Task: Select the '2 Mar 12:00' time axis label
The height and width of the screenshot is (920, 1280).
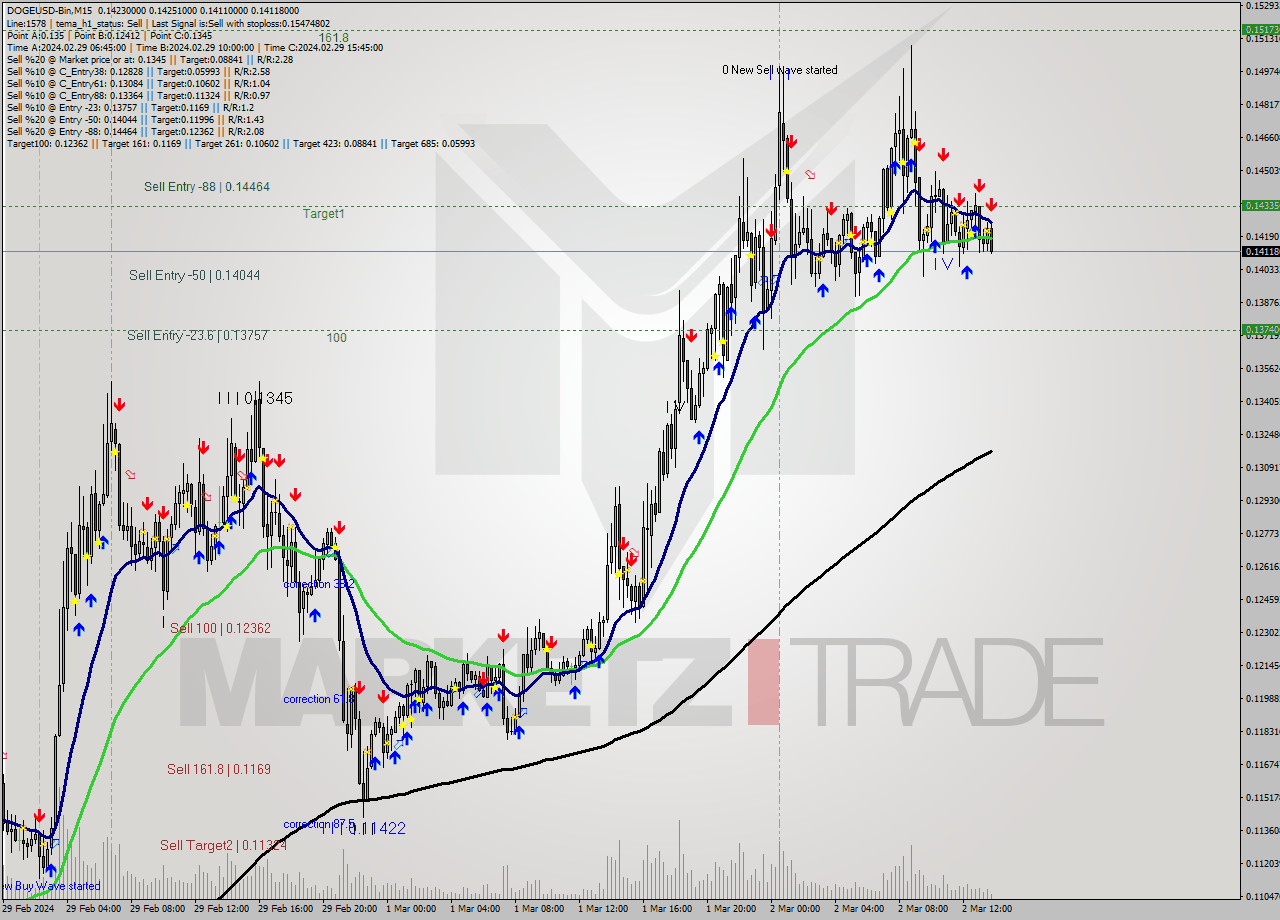Action: coord(986,909)
